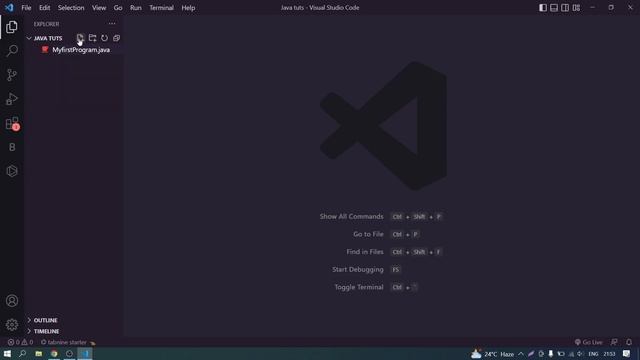Image resolution: width=640 pixels, height=360 pixels.
Task: Open the Run and Debug view
Action: tap(12, 99)
